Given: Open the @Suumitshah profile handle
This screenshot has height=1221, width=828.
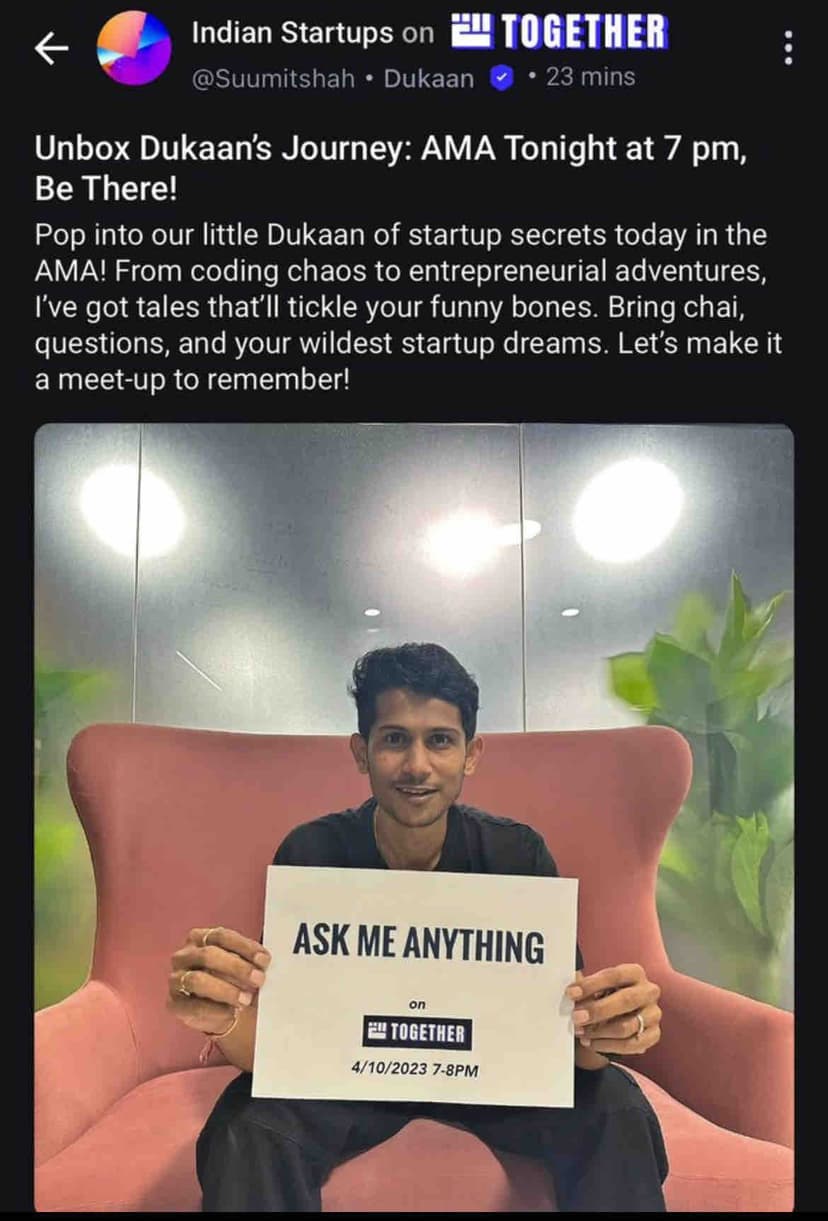Looking at the screenshot, I should (x=272, y=78).
